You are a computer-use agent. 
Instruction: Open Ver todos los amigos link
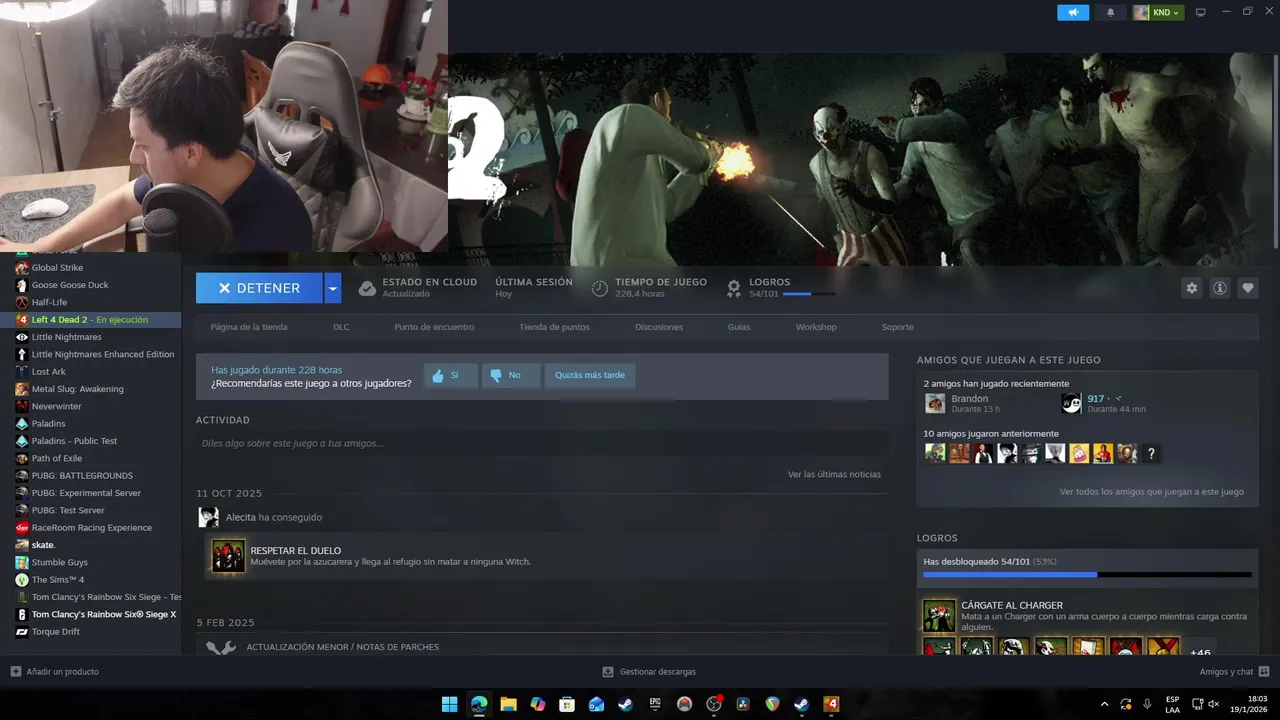tap(1151, 492)
